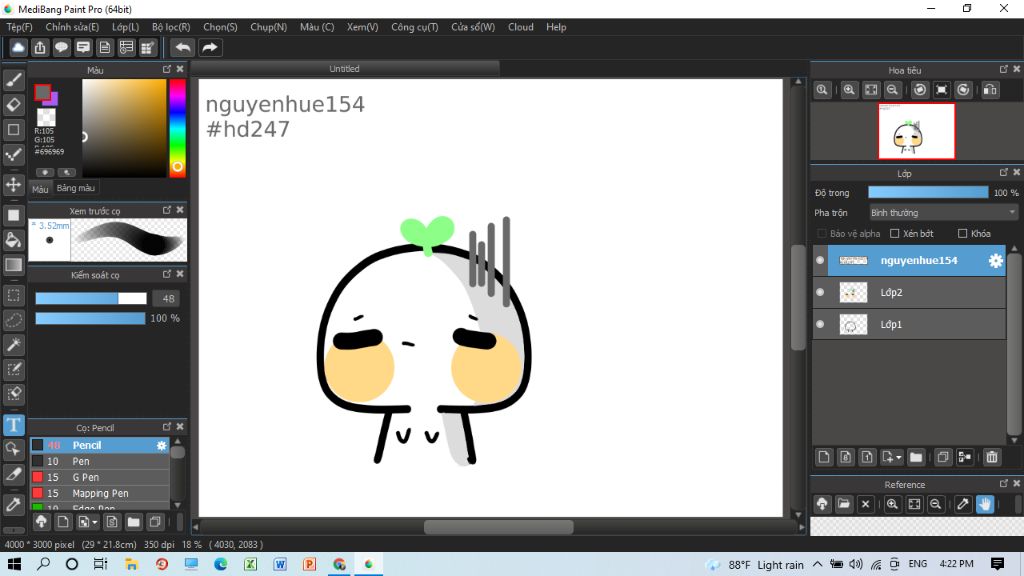Click the brush size value field 48
The image size is (1024, 576).
coord(168,298)
